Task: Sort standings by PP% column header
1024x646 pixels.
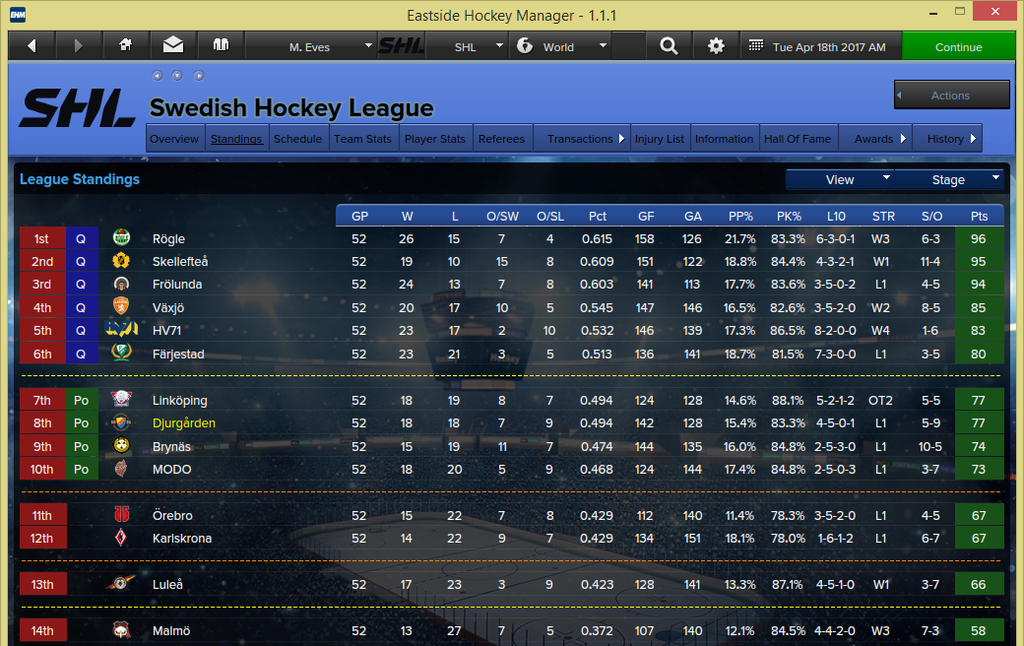Action: coord(741,216)
